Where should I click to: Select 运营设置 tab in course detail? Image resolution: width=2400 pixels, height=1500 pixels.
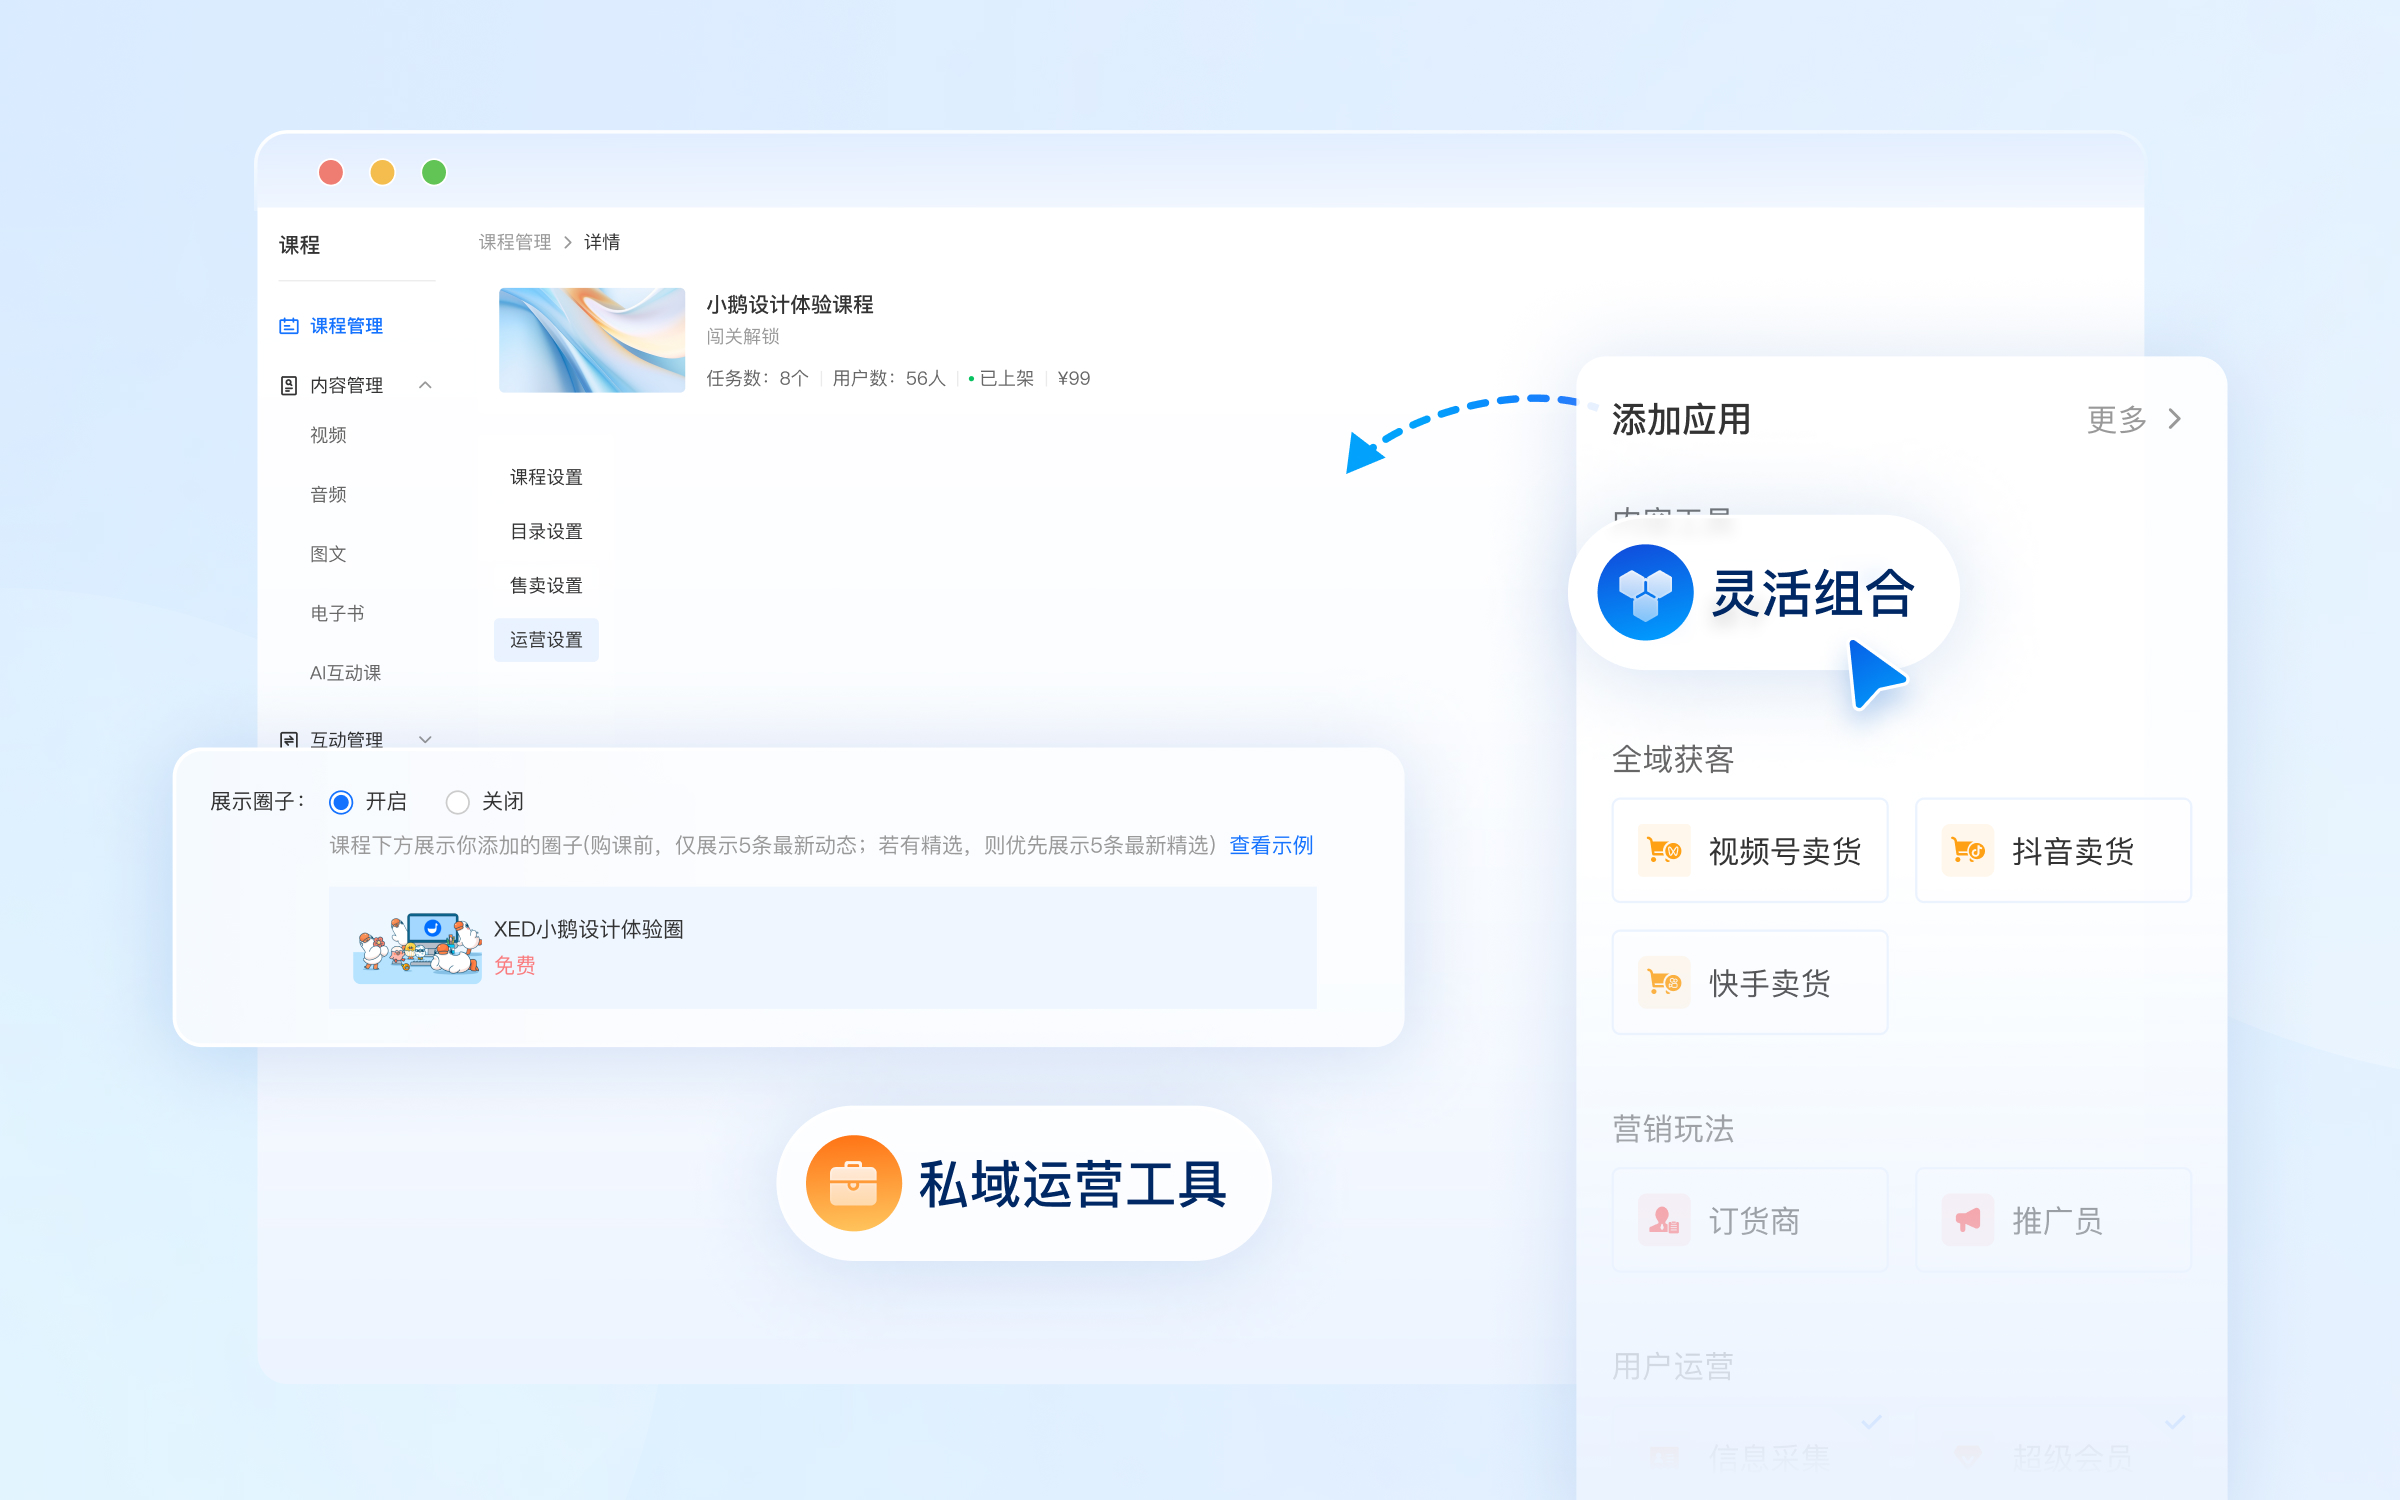tap(544, 639)
